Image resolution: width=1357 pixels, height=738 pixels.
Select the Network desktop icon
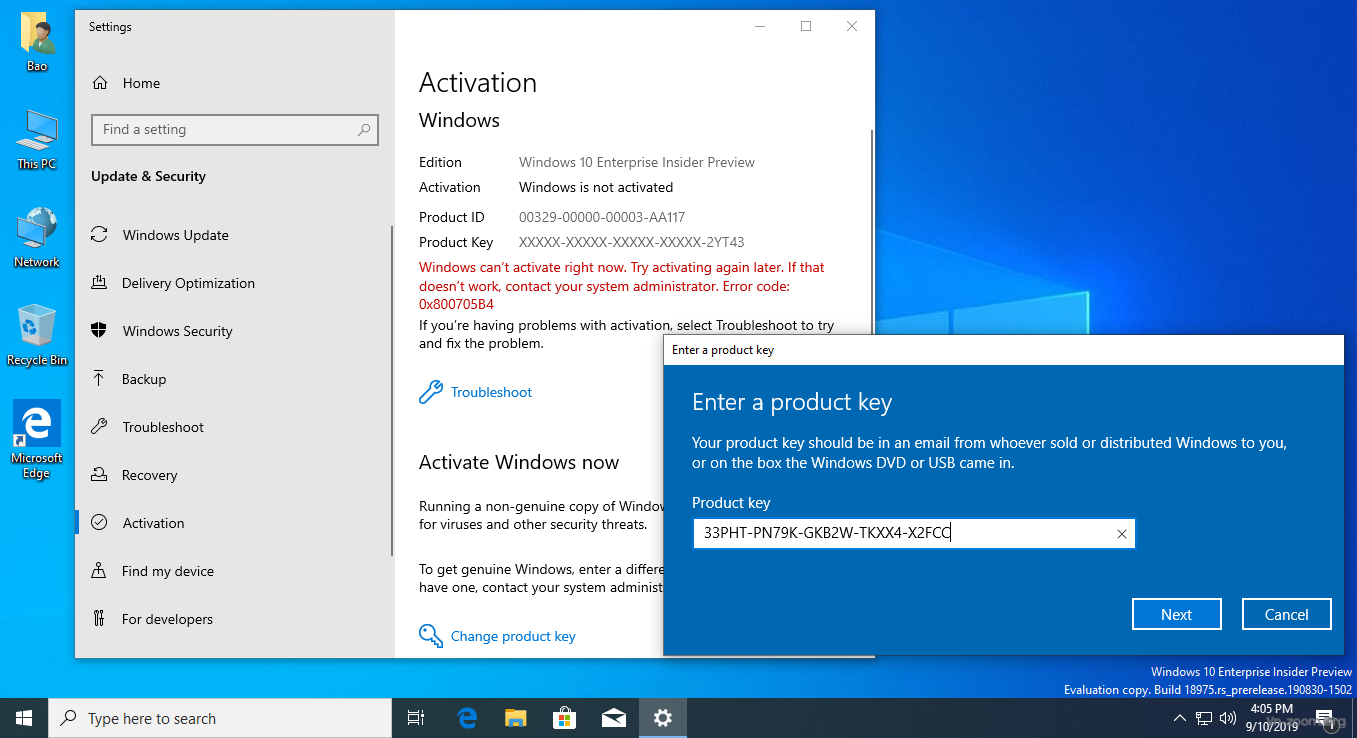(x=37, y=238)
